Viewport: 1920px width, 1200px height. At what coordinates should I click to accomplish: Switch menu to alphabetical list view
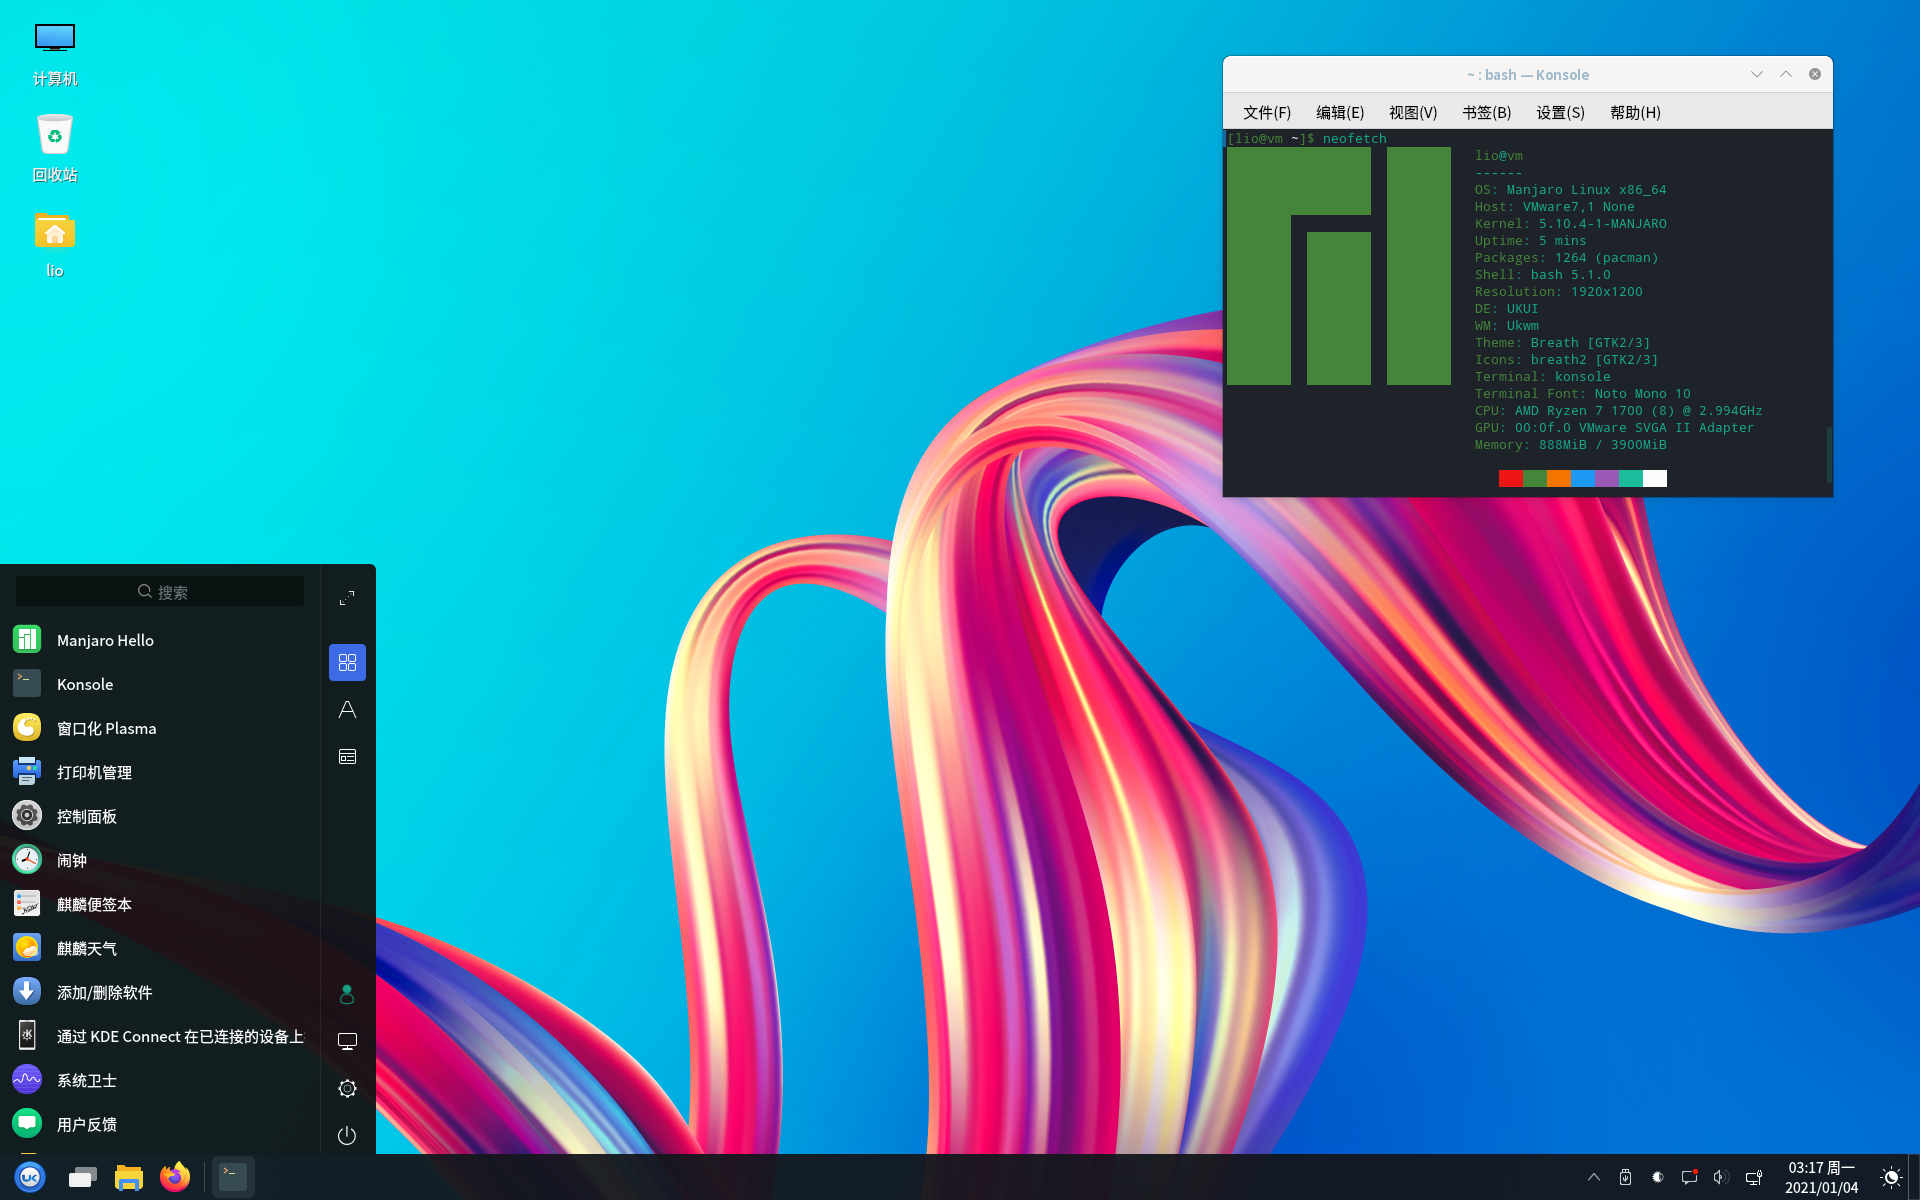pos(347,709)
